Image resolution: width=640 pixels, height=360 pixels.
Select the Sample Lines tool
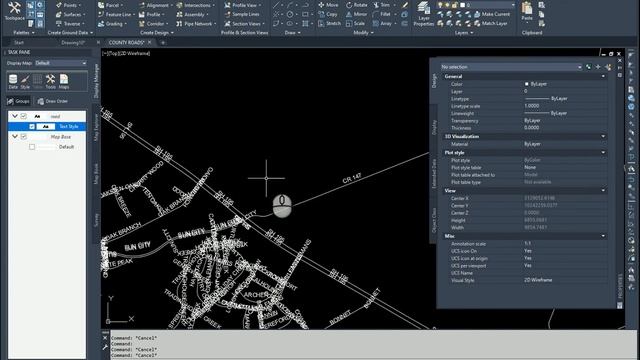click(x=242, y=14)
